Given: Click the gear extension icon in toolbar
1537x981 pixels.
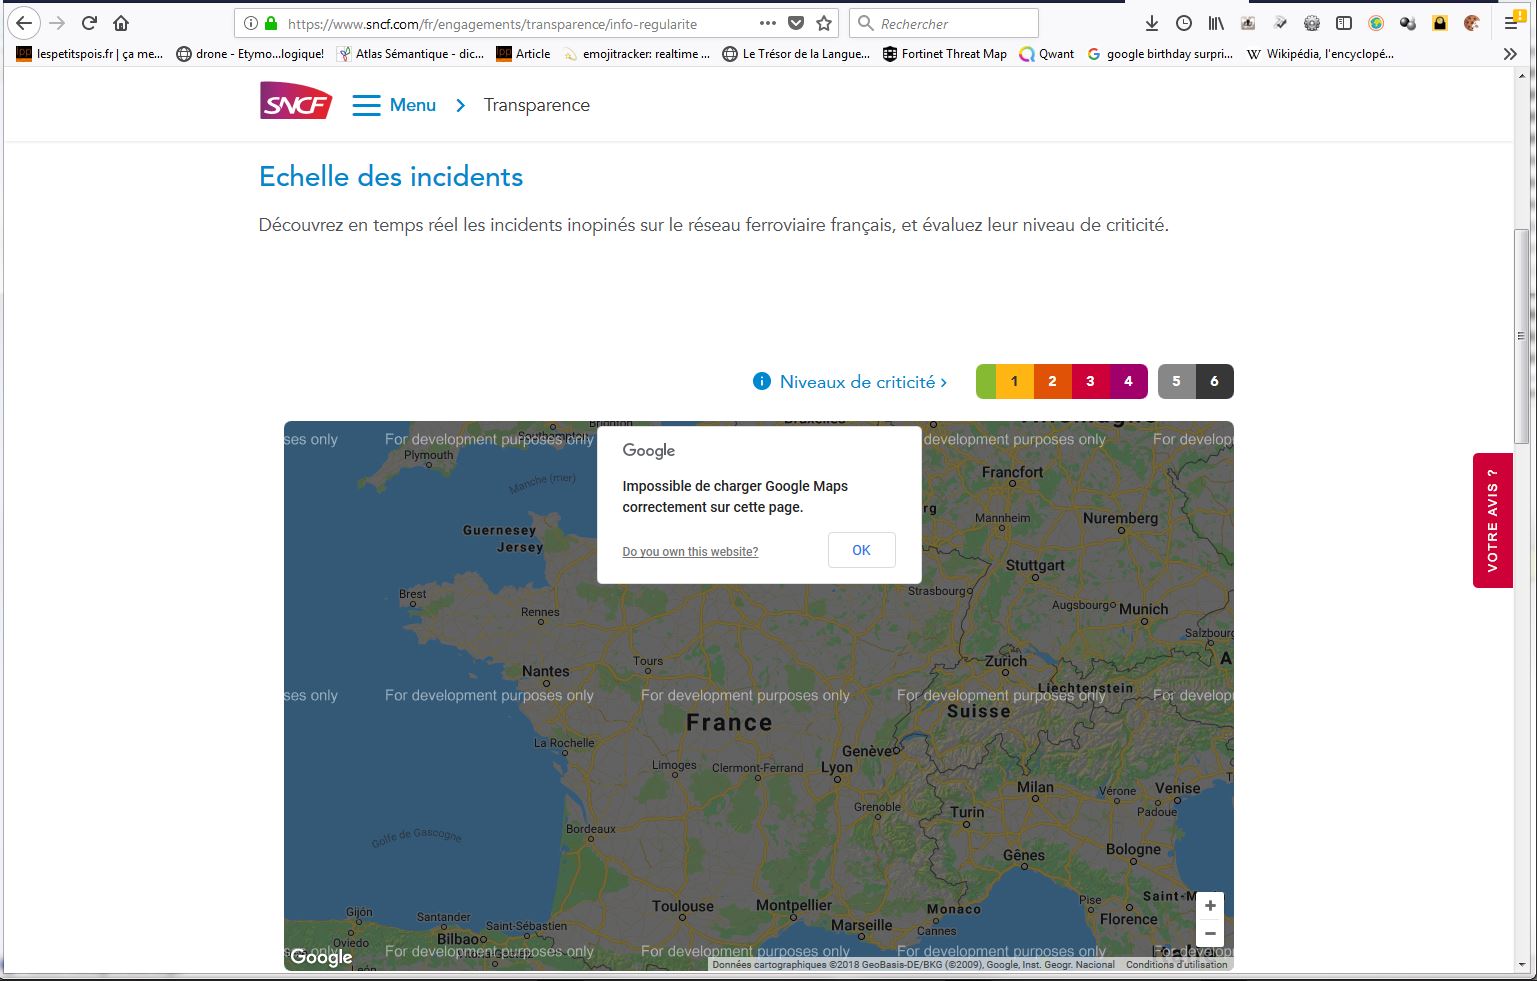Looking at the screenshot, I should pyautogui.click(x=1312, y=23).
